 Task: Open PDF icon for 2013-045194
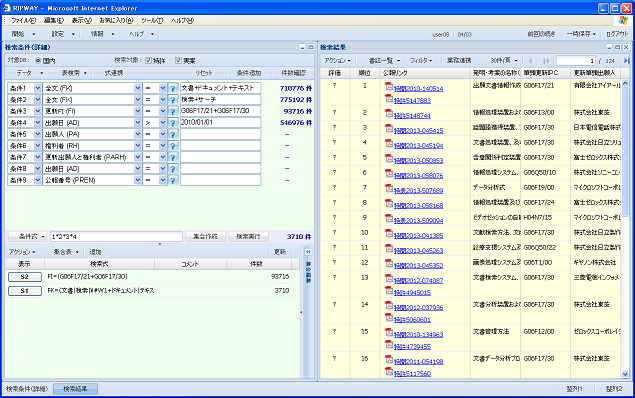(x=389, y=144)
